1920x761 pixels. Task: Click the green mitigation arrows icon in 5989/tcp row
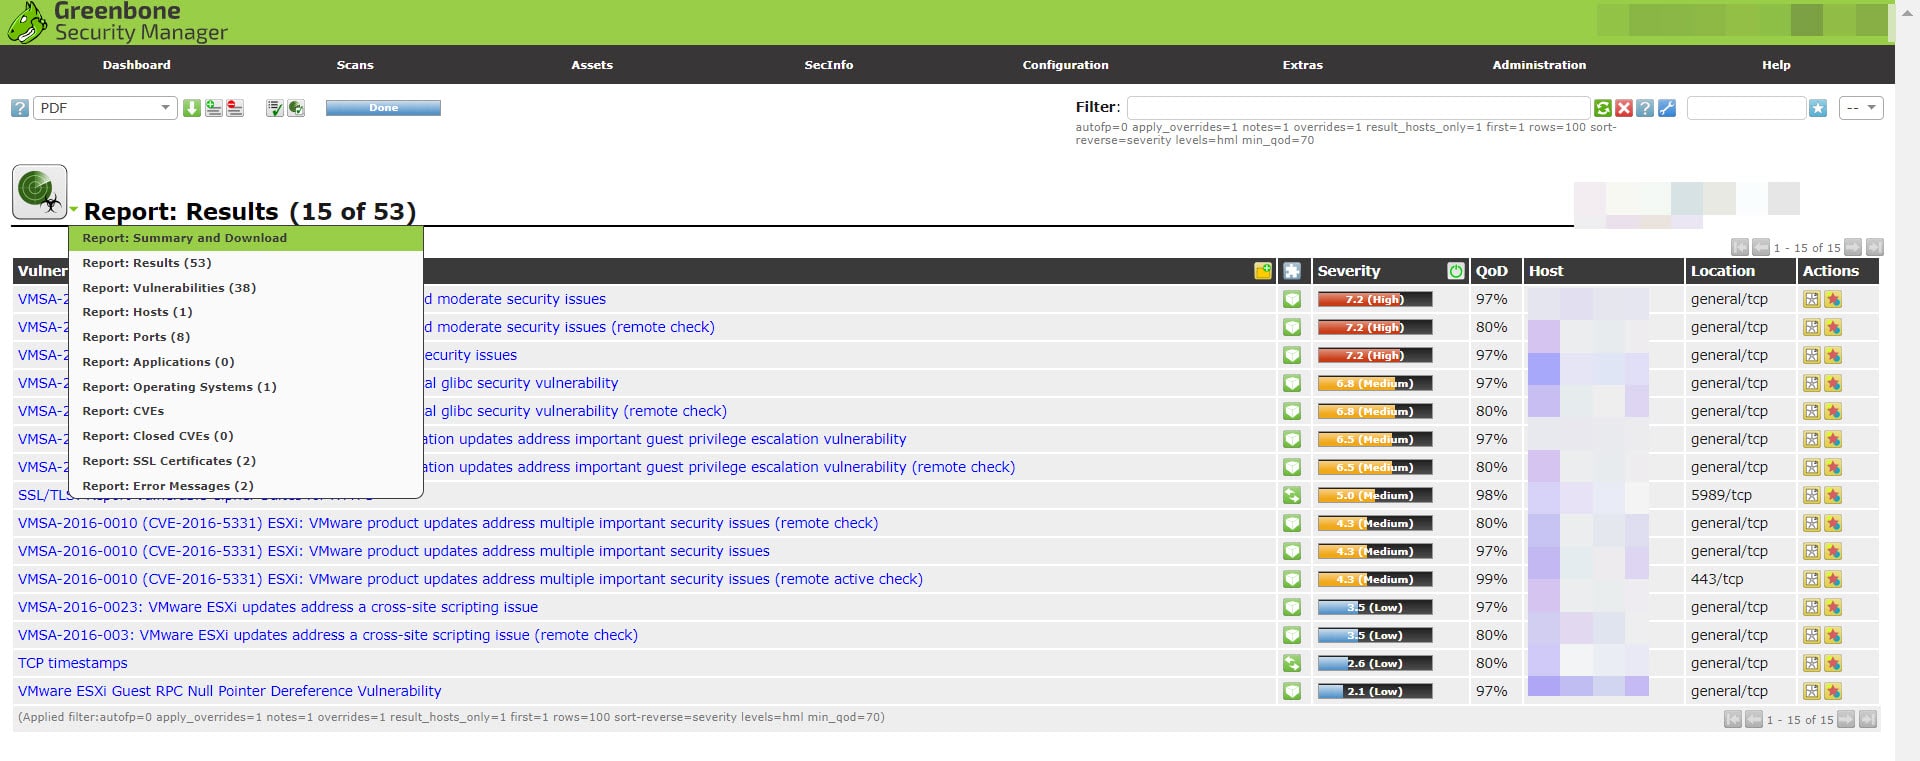coord(1292,495)
